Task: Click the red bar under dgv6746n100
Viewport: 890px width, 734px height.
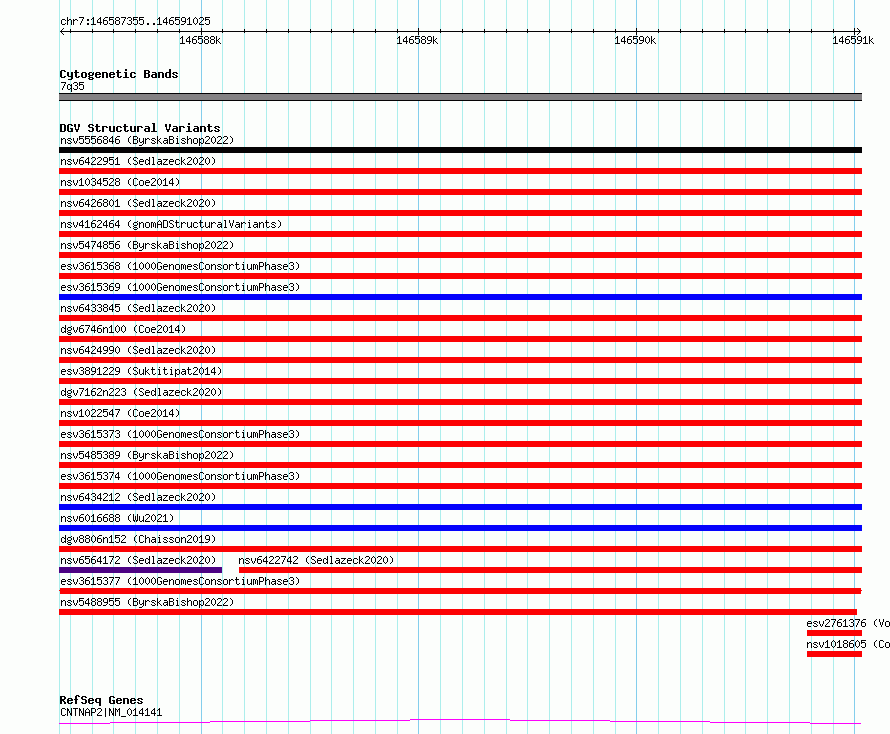Action: (460, 339)
